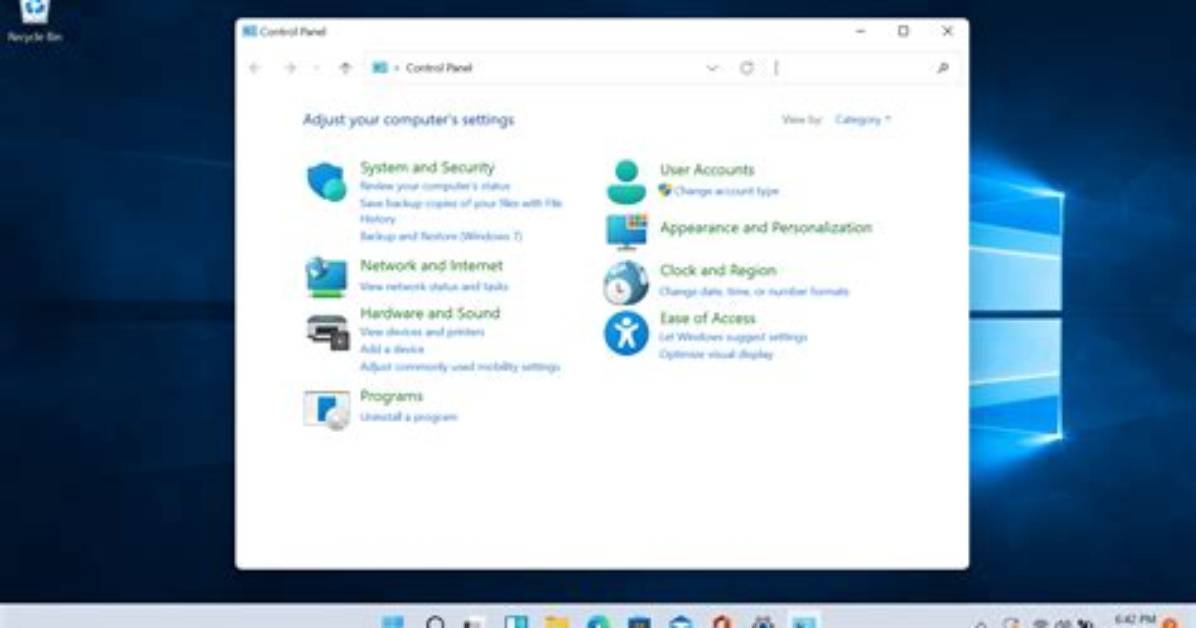Viewport: 1196px width, 628px height.
Task: Click Uninstall a program link
Action: [x=408, y=417]
